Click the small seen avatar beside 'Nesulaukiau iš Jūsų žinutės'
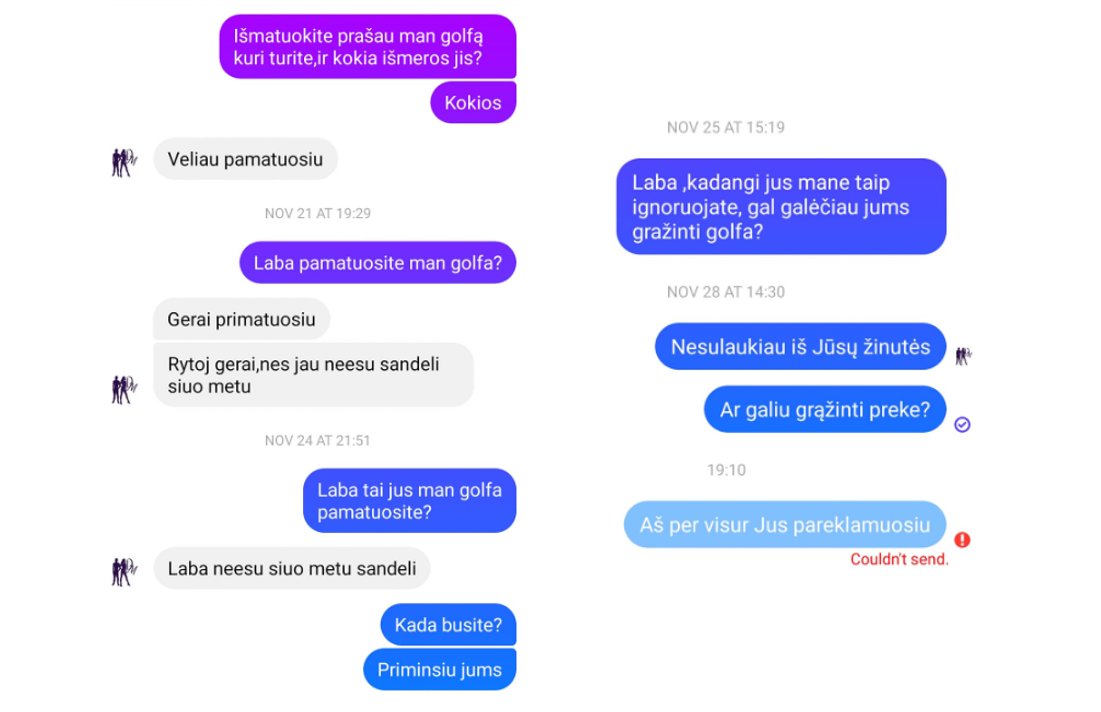 pos(963,356)
